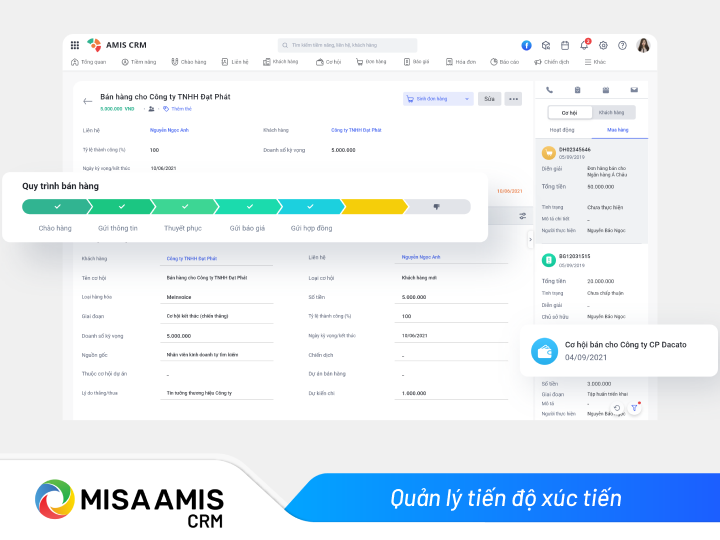Click the back arrow beside opportunity title
Viewport: 720px width, 540px height.
tap(87, 101)
